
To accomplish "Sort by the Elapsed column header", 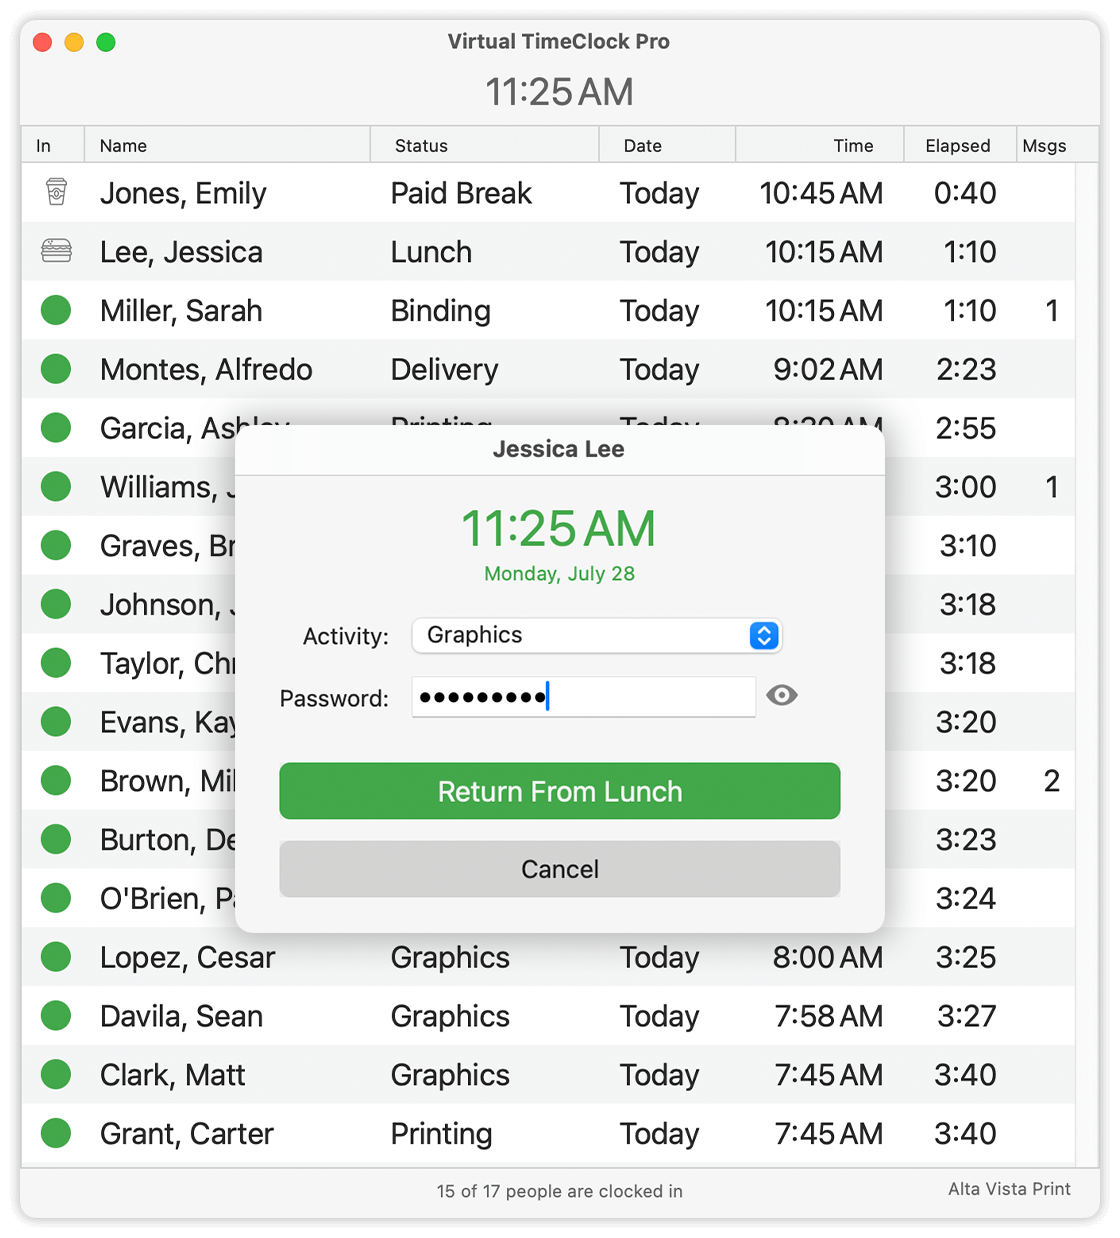I will click(x=960, y=145).
